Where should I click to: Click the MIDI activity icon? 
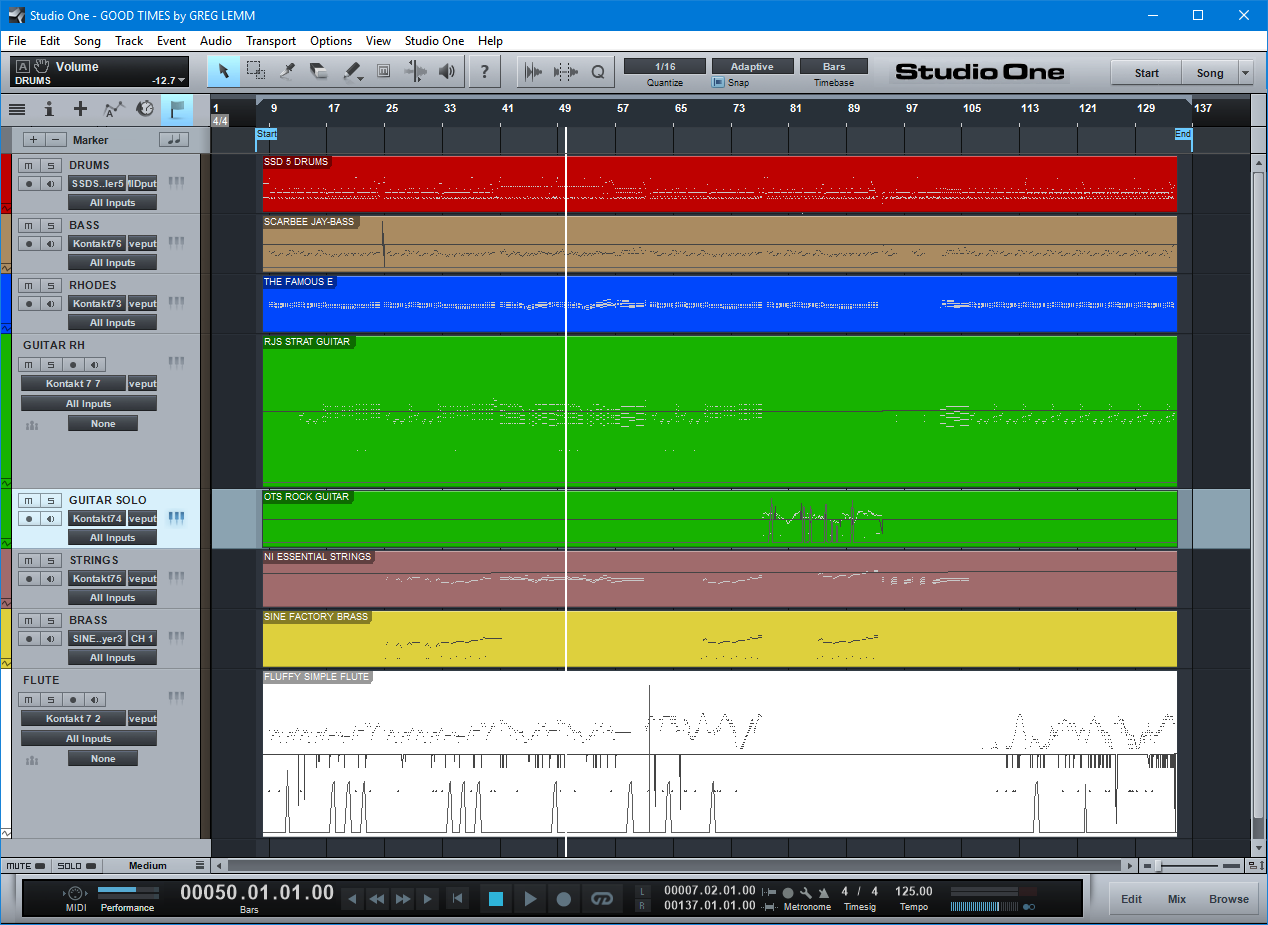[76, 893]
